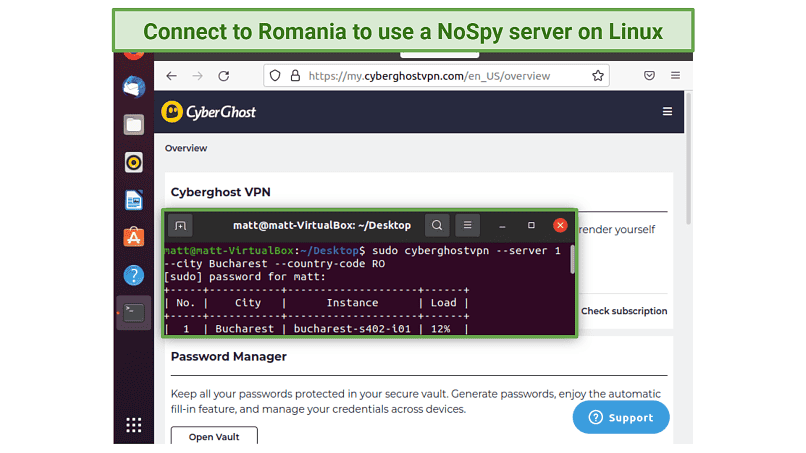Click the Bucharest city cell in terminal

(x=245, y=329)
